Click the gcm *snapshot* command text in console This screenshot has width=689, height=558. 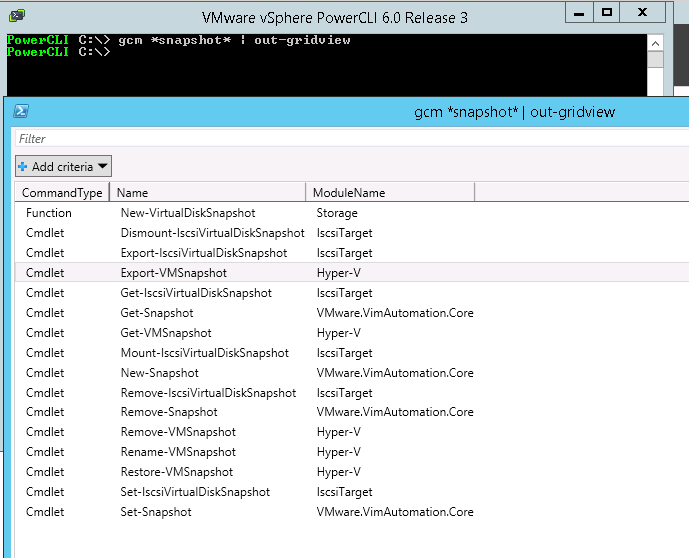pos(234,40)
